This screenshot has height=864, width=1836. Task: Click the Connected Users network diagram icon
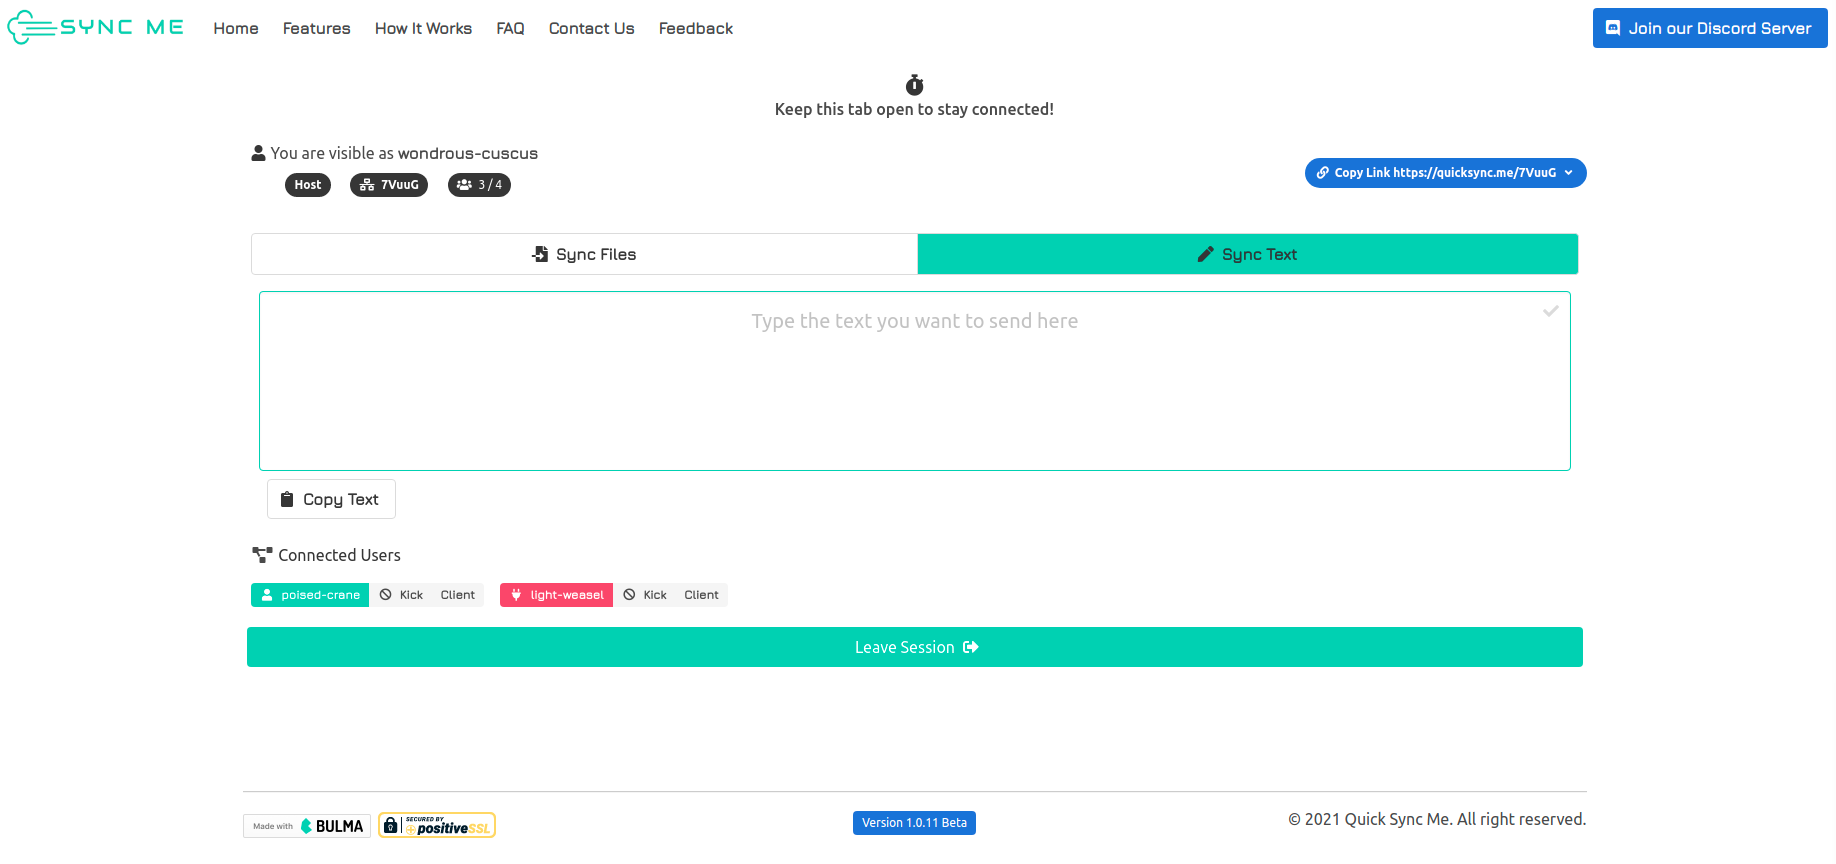pos(262,555)
